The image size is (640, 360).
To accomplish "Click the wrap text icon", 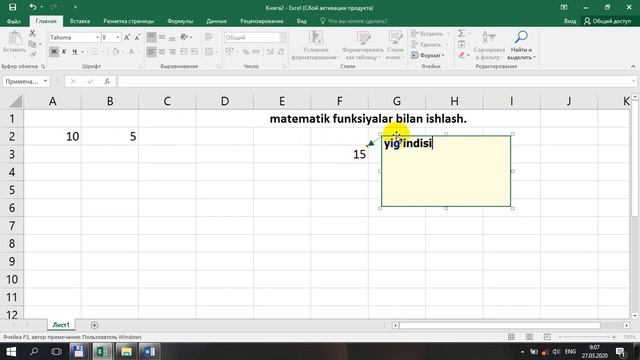I will pos(209,38).
